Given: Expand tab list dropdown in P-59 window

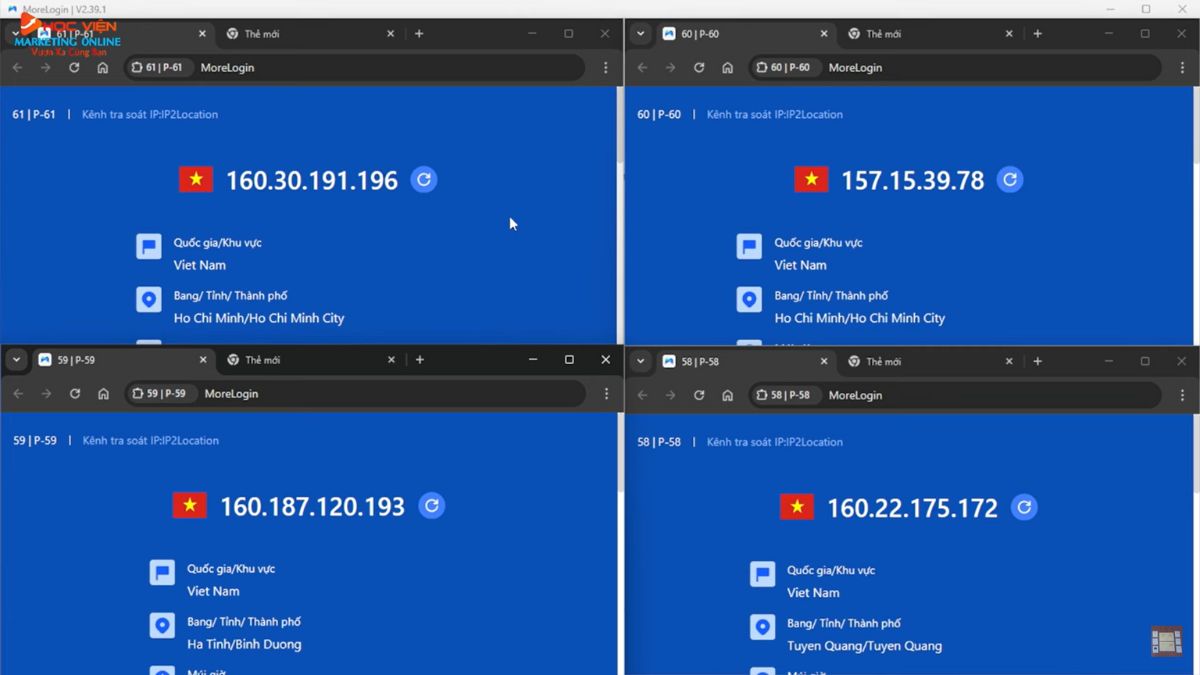Looking at the screenshot, I should point(16,360).
